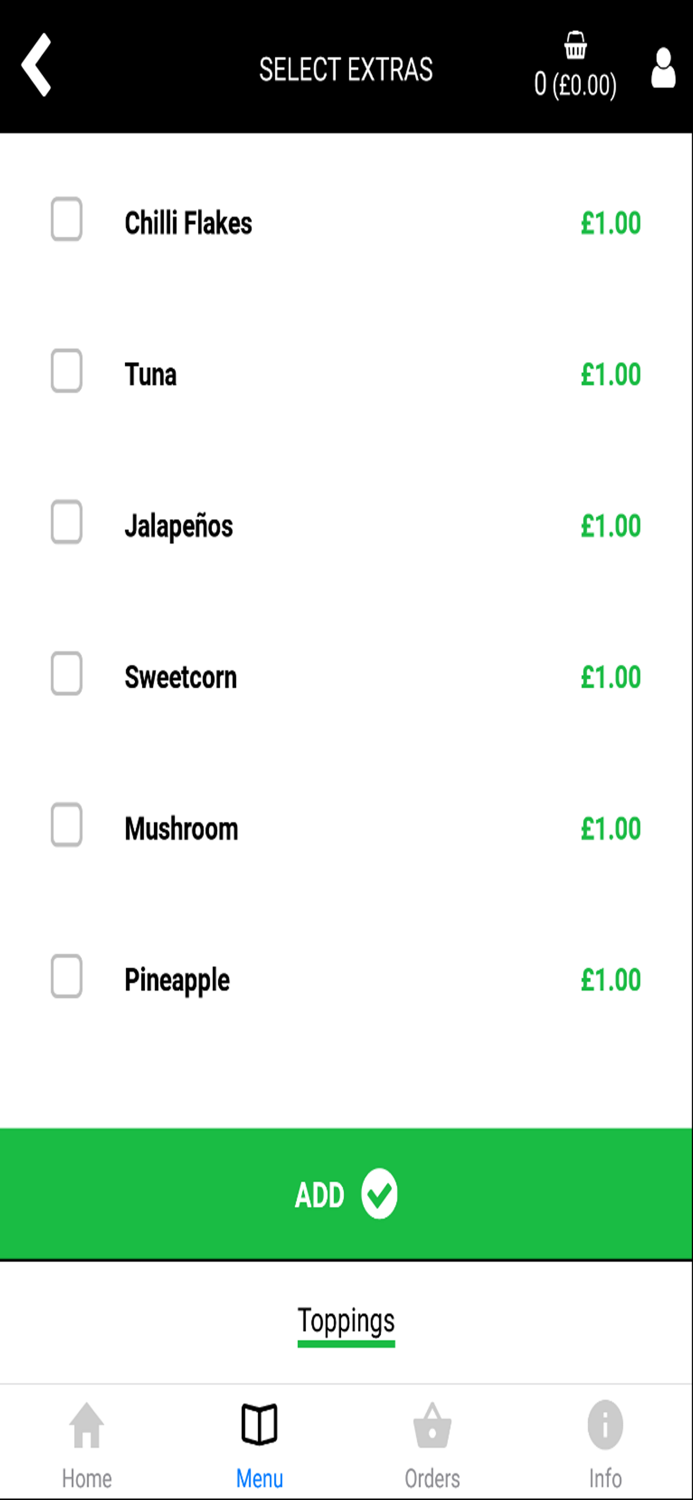Select the Tuna topping checkbox

pyautogui.click(x=66, y=372)
